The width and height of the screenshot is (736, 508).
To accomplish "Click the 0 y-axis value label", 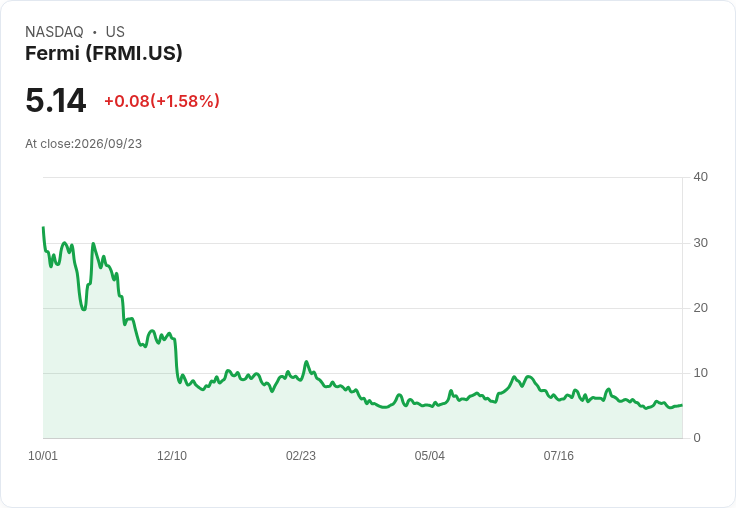I will (697, 438).
